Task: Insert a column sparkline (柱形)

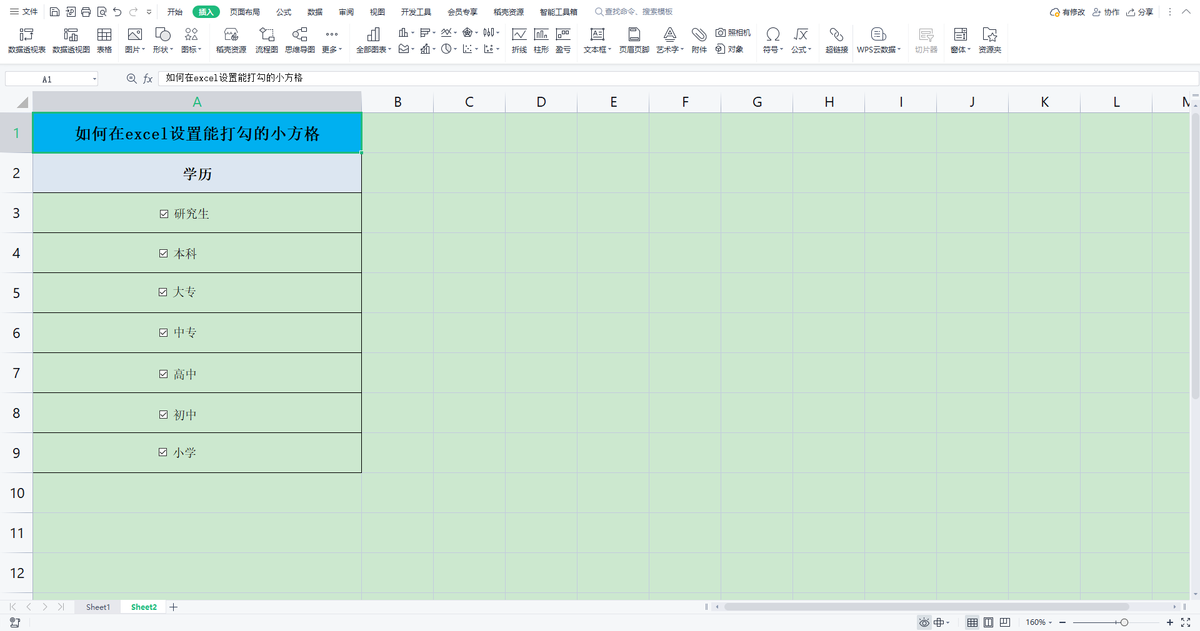Action: click(541, 40)
